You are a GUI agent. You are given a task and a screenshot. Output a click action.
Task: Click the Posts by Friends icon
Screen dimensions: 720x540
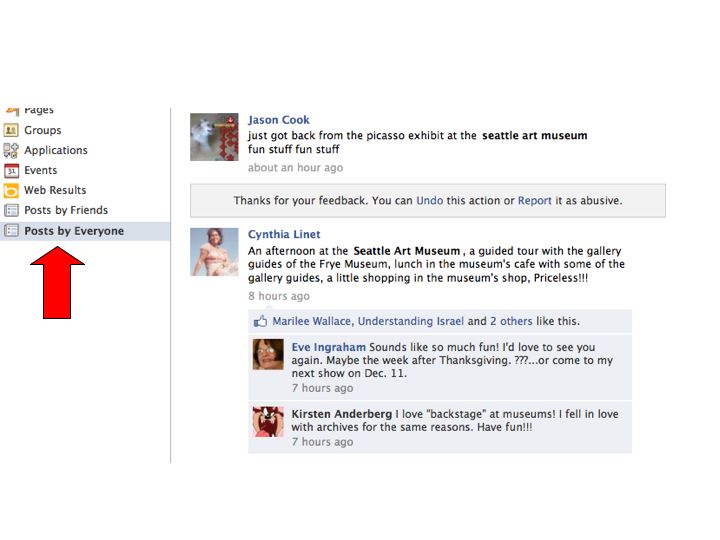(x=11, y=210)
